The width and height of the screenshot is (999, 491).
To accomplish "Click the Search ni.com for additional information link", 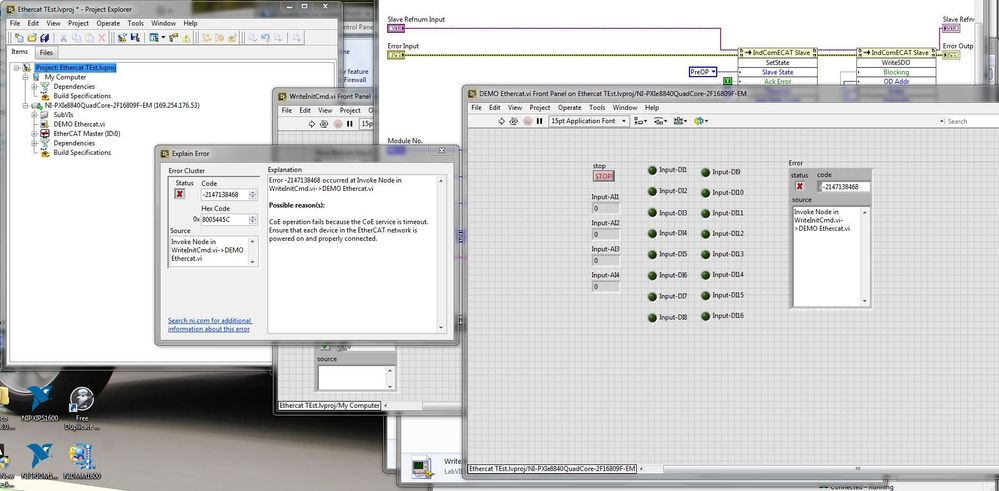I will tap(209, 324).
